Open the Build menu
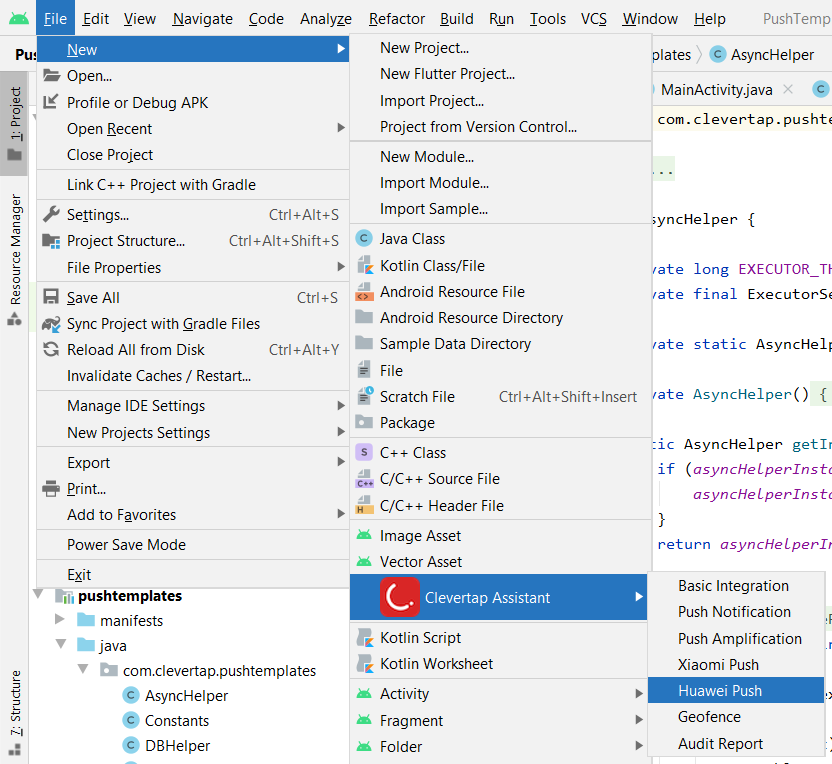The height and width of the screenshot is (764, 832). pyautogui.click(x=456, y=19)
